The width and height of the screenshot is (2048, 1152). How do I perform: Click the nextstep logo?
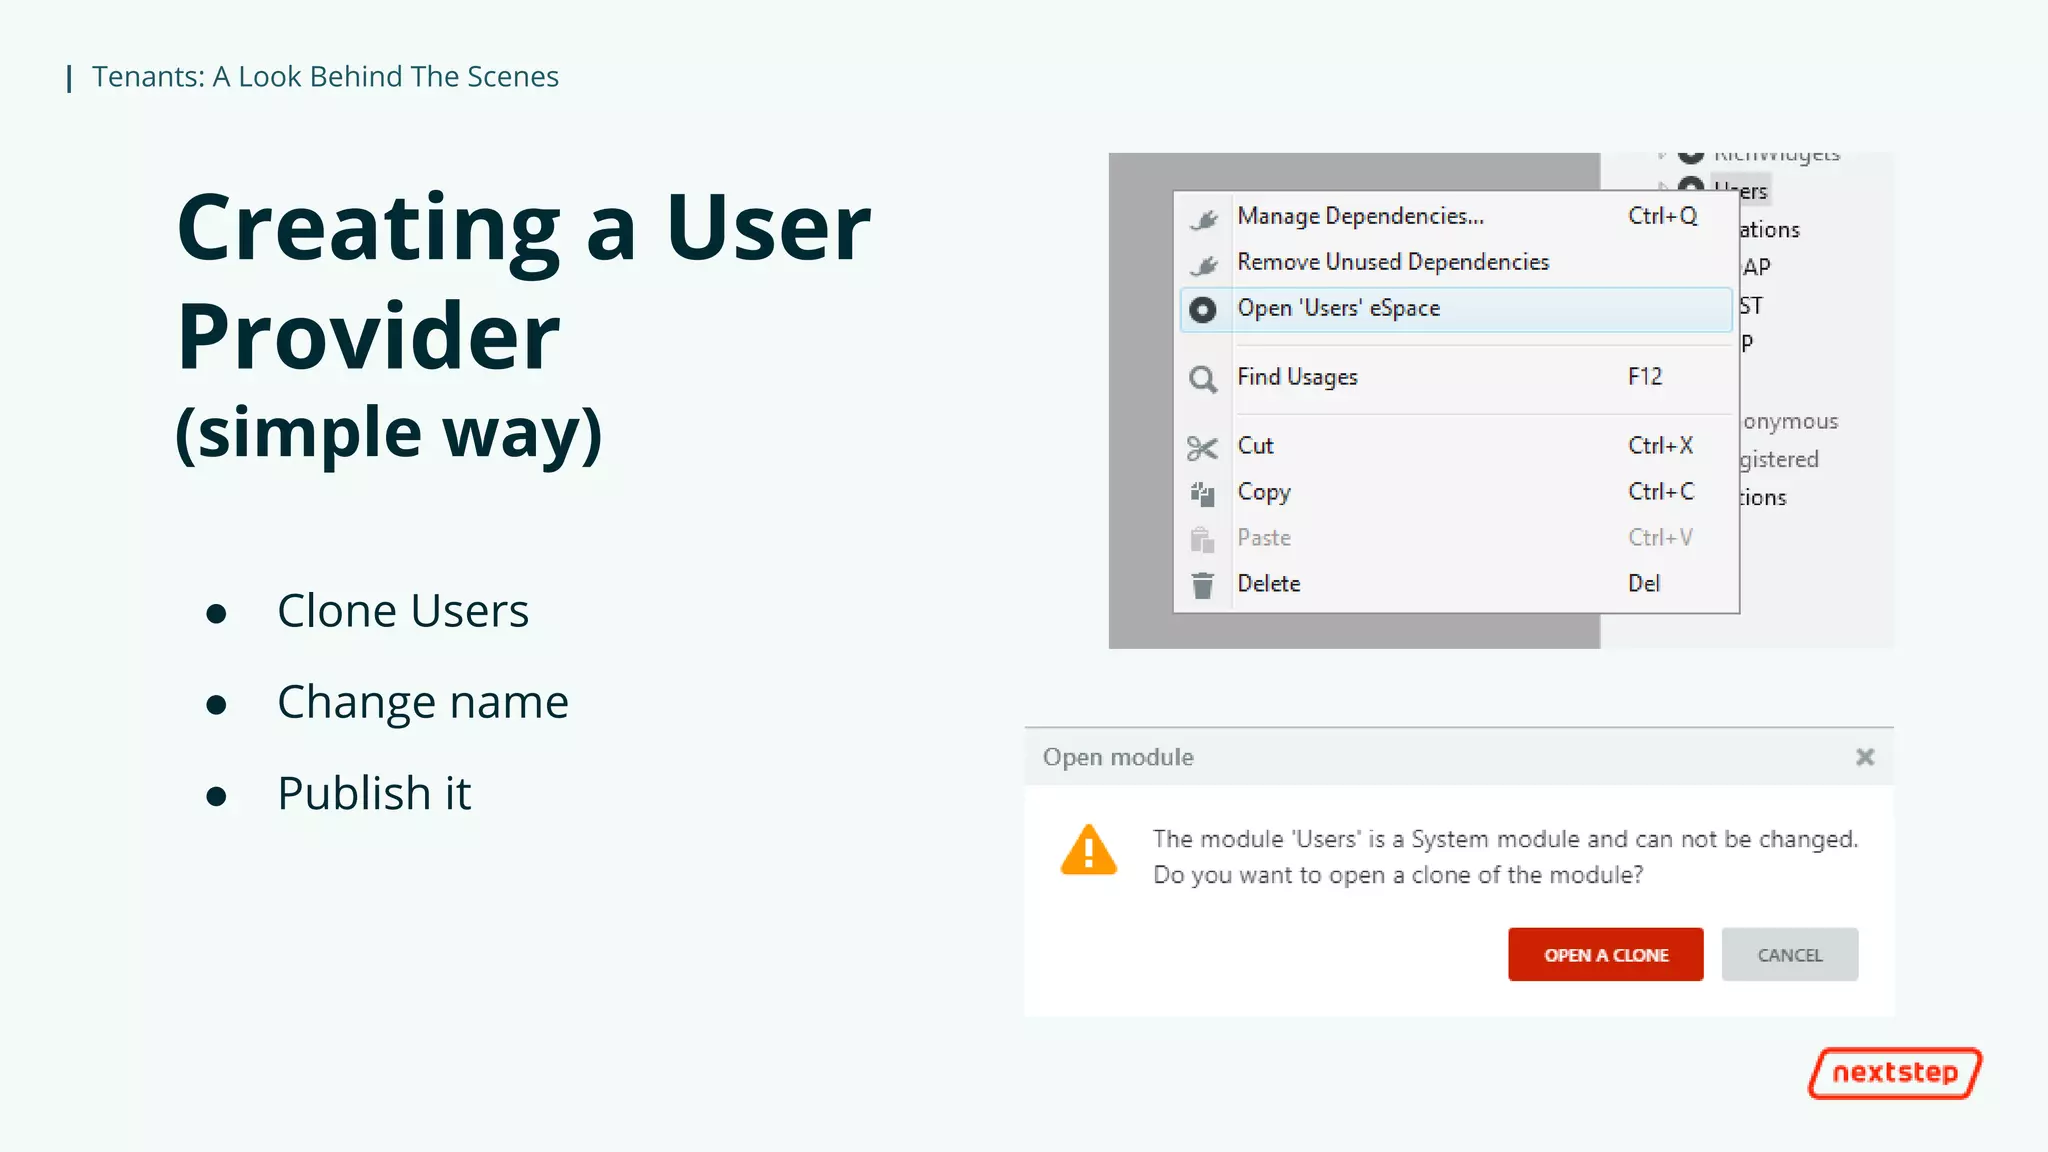pyautogui.click(x=1895, y=1073)
